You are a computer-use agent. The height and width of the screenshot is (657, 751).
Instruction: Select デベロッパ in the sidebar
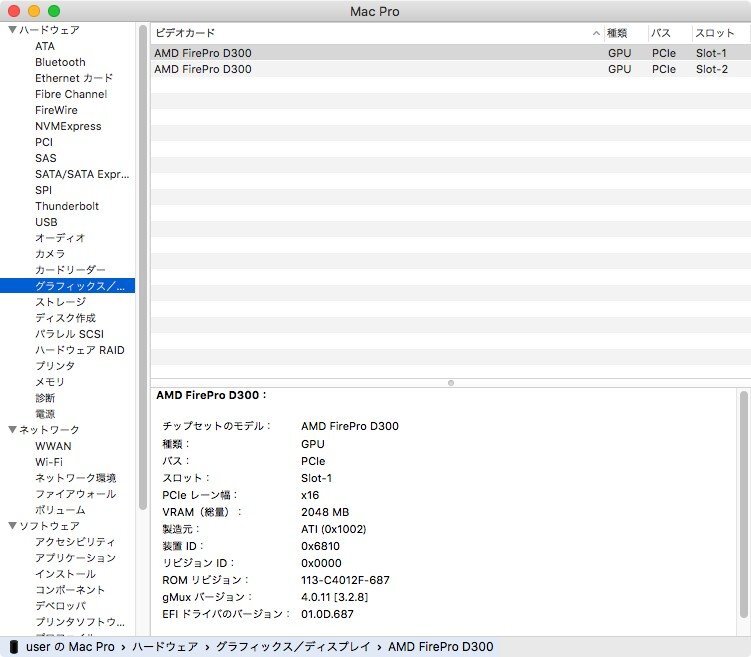61,606
